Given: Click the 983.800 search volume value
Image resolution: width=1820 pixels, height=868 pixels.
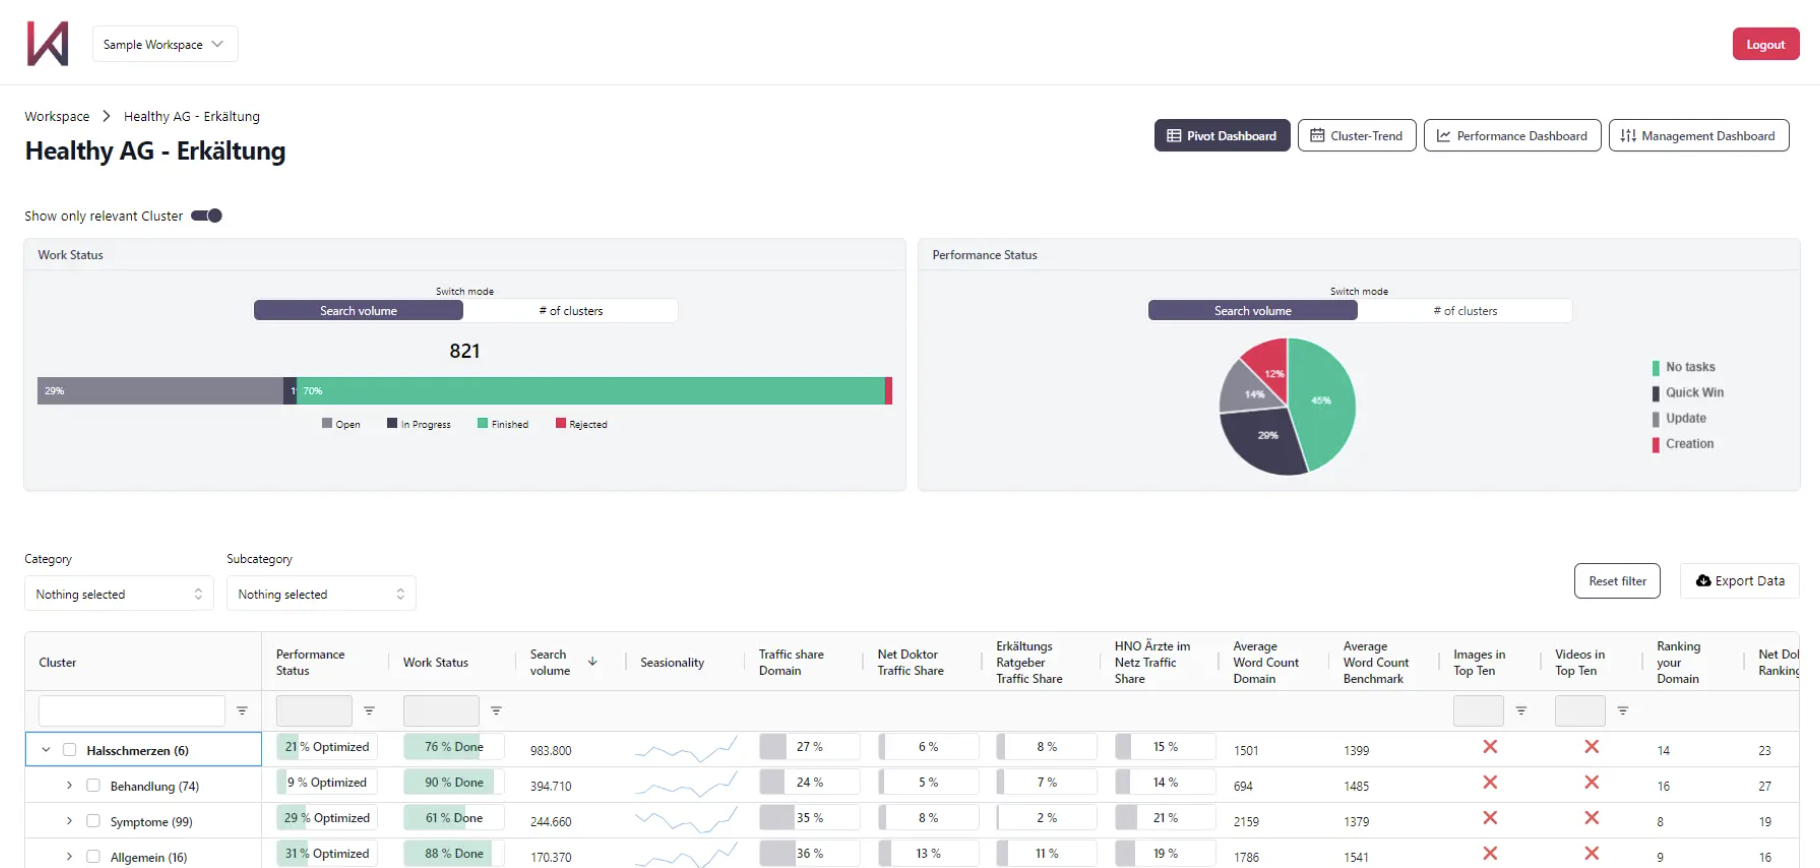Looking at the screenshot, I should (551, 750).
